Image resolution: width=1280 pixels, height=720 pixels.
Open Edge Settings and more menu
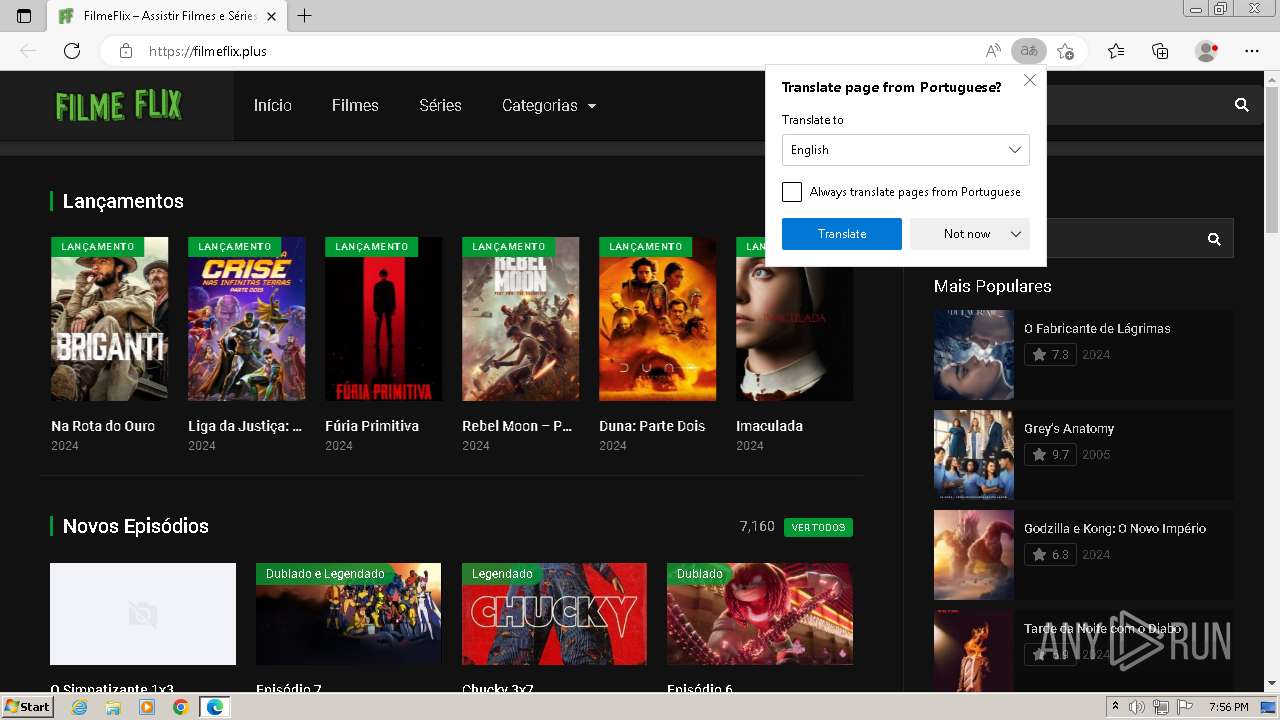[1252, 51]
